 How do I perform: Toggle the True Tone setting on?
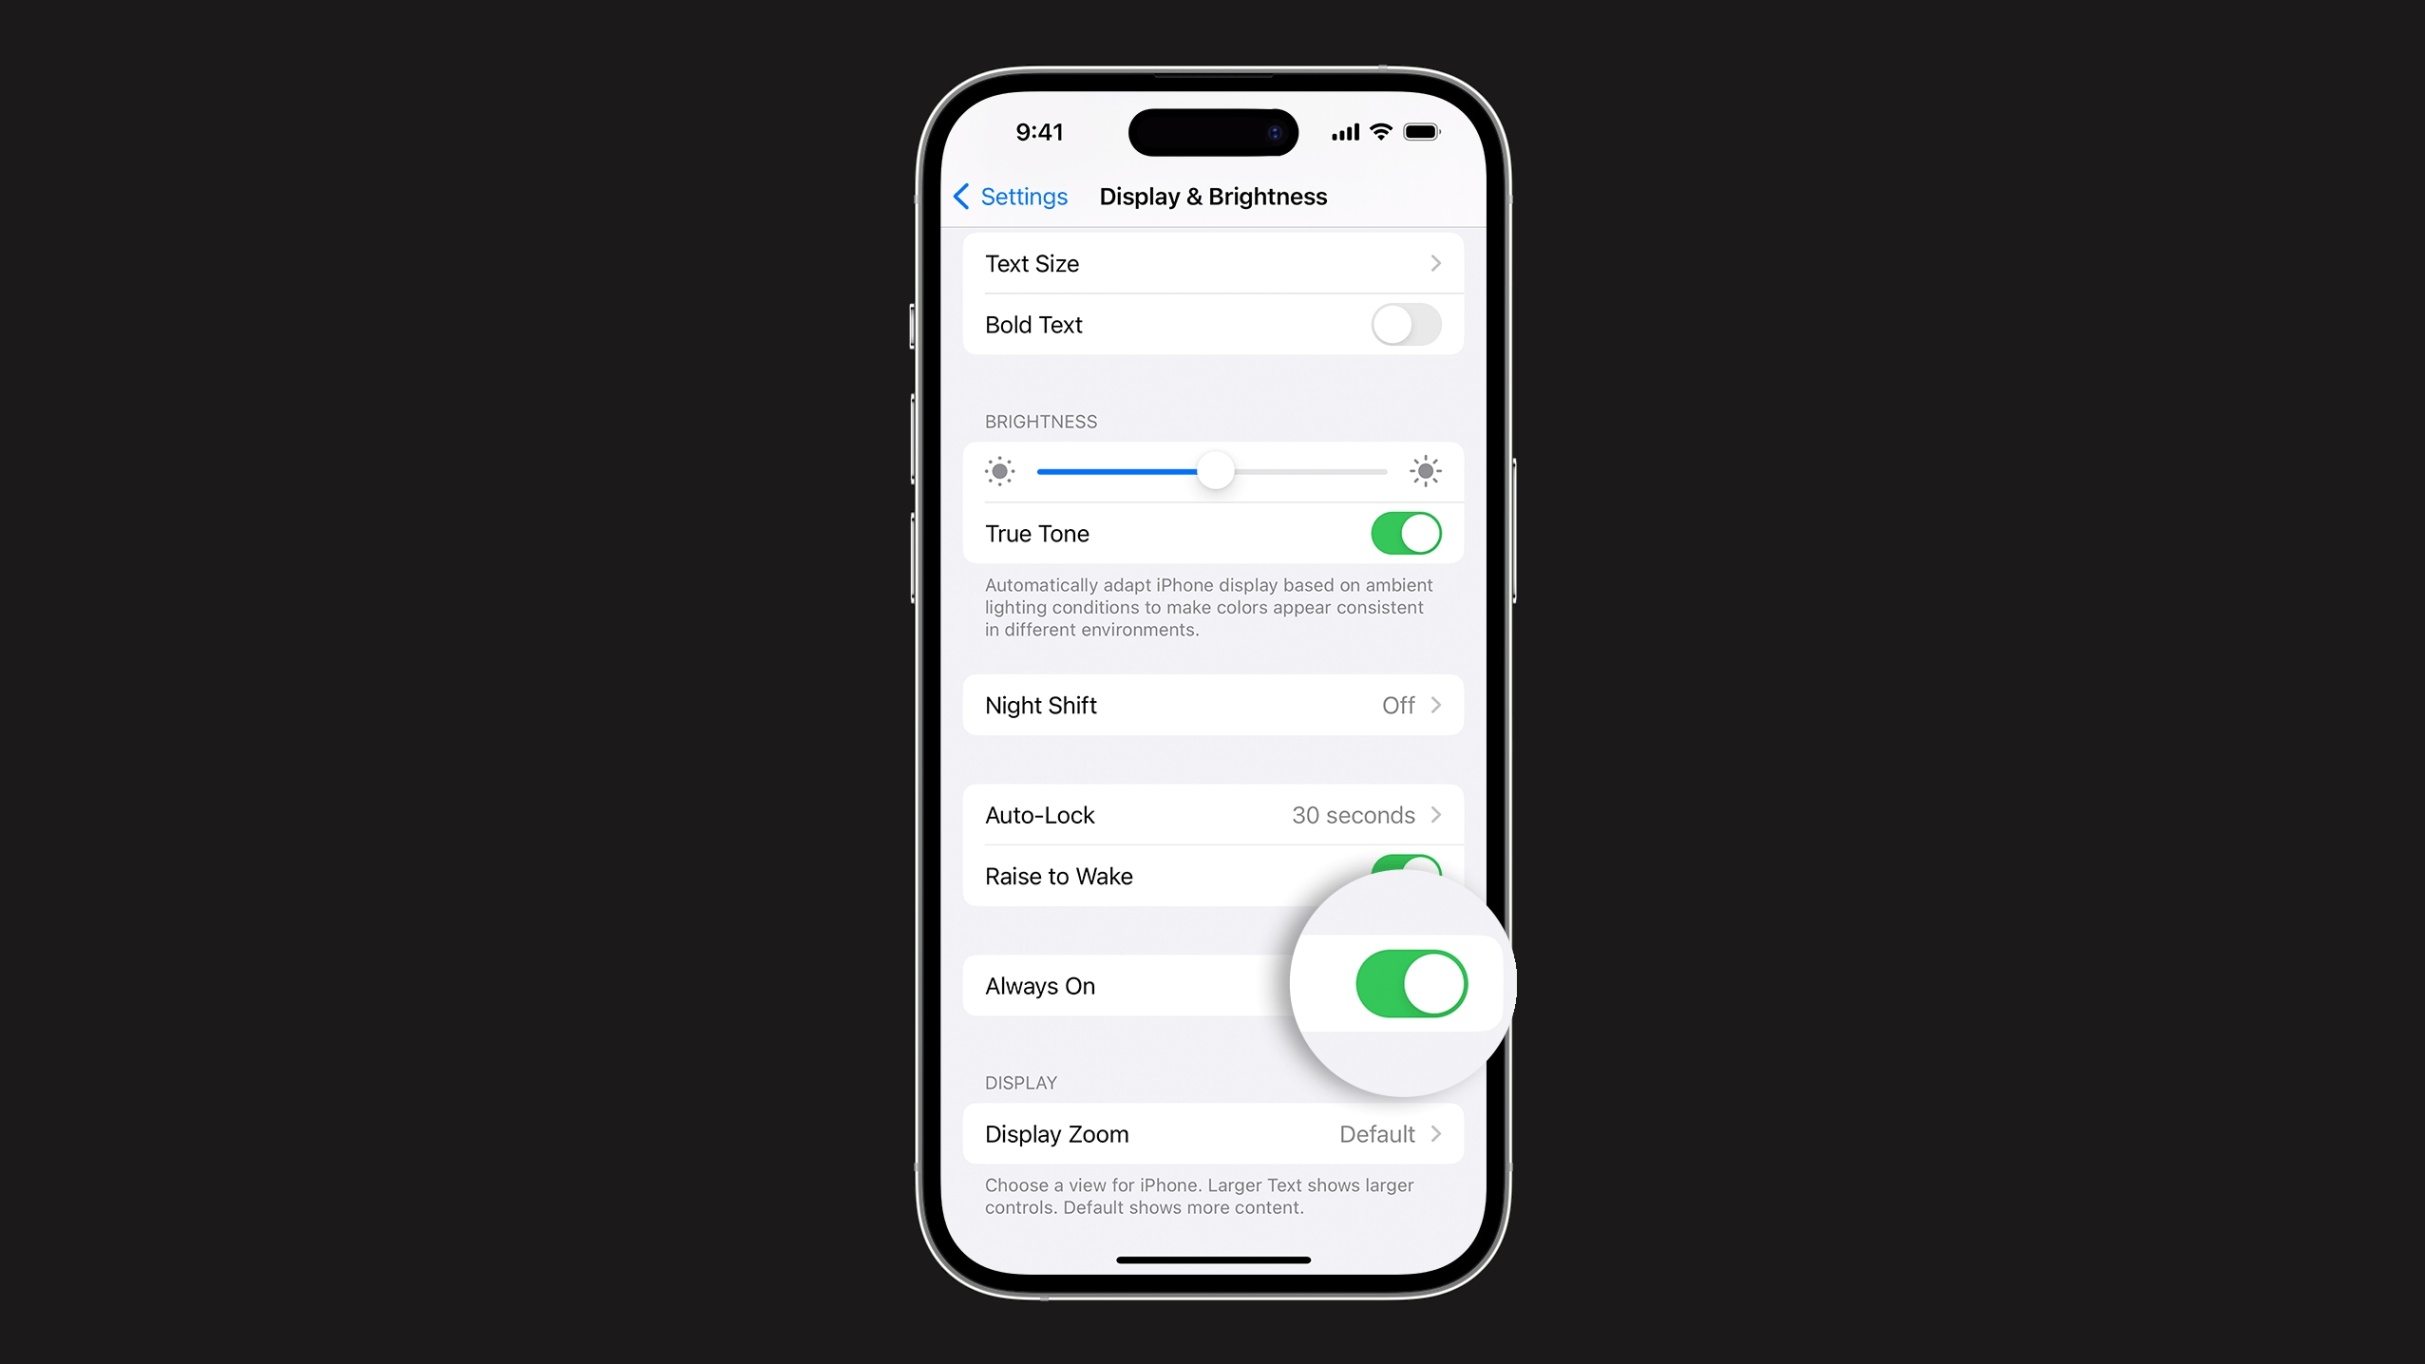(1406, 533)
